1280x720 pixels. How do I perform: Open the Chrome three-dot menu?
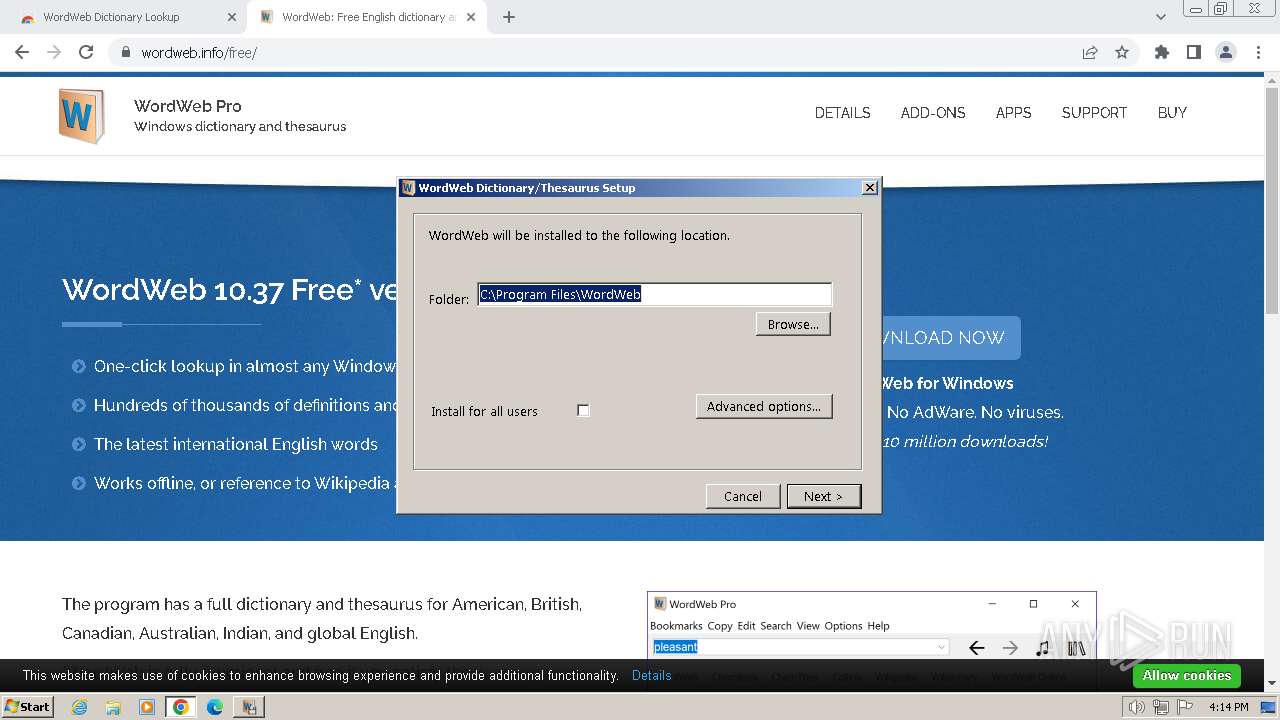(x=1257, y=52)
